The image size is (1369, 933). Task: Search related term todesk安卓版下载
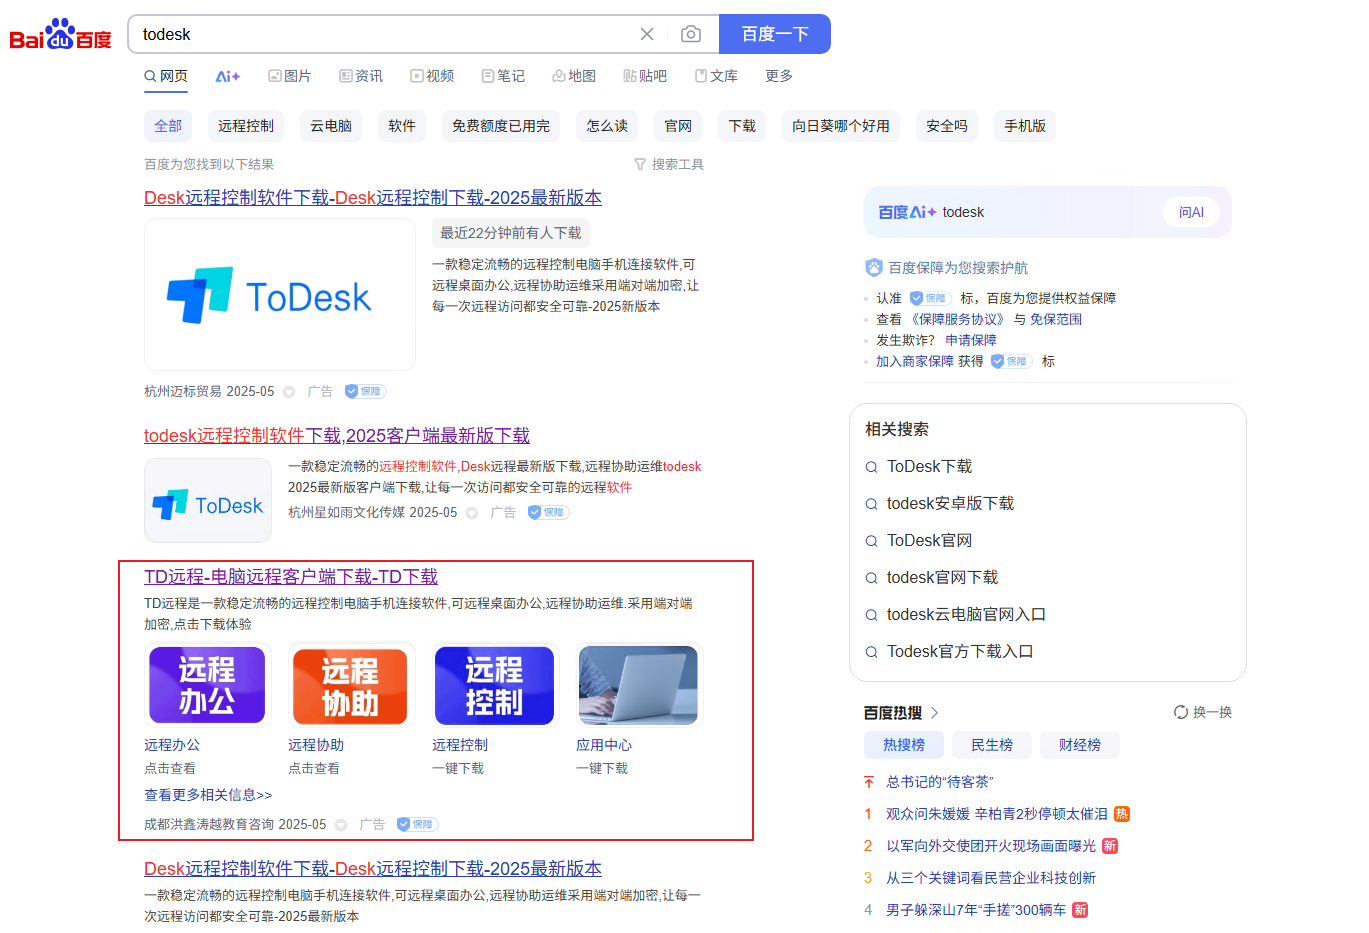point(950,504)
